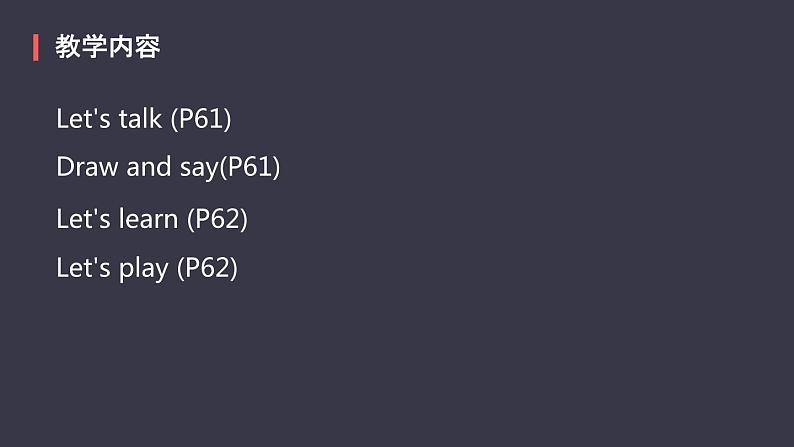Click the word "Draw"
Screen dimensions: 794x447
(87, 167)
